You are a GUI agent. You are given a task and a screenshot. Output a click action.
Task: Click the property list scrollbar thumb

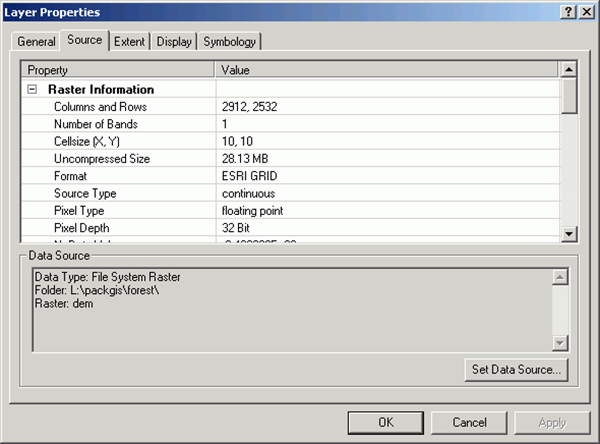click(x=569, y=97)
